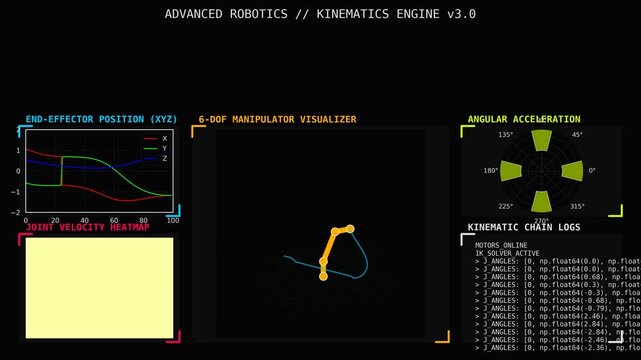Viewport: 641px width, 360px height.
Task: Click the end-effector joint at the arm tip
Action: pyautogui.click(x=350, y=229)
